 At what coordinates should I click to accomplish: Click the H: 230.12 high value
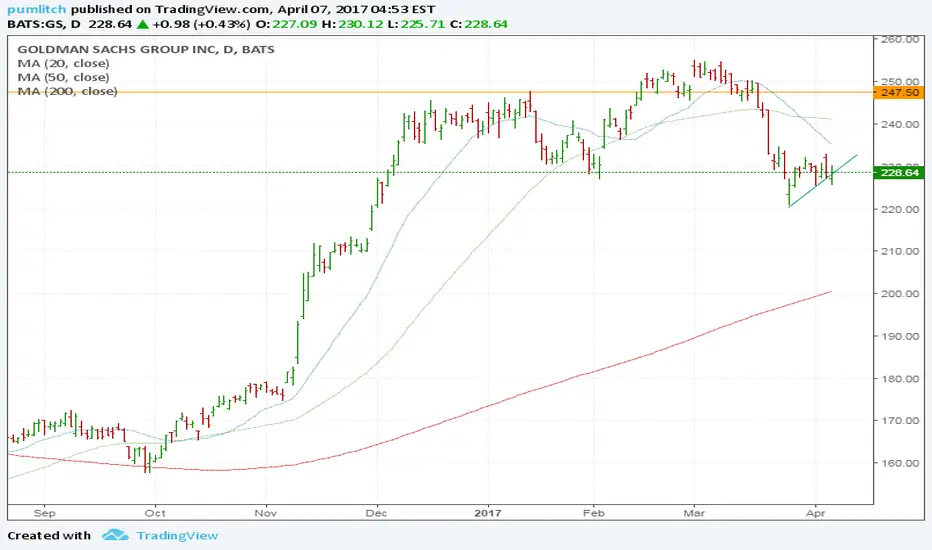point(352,24)
